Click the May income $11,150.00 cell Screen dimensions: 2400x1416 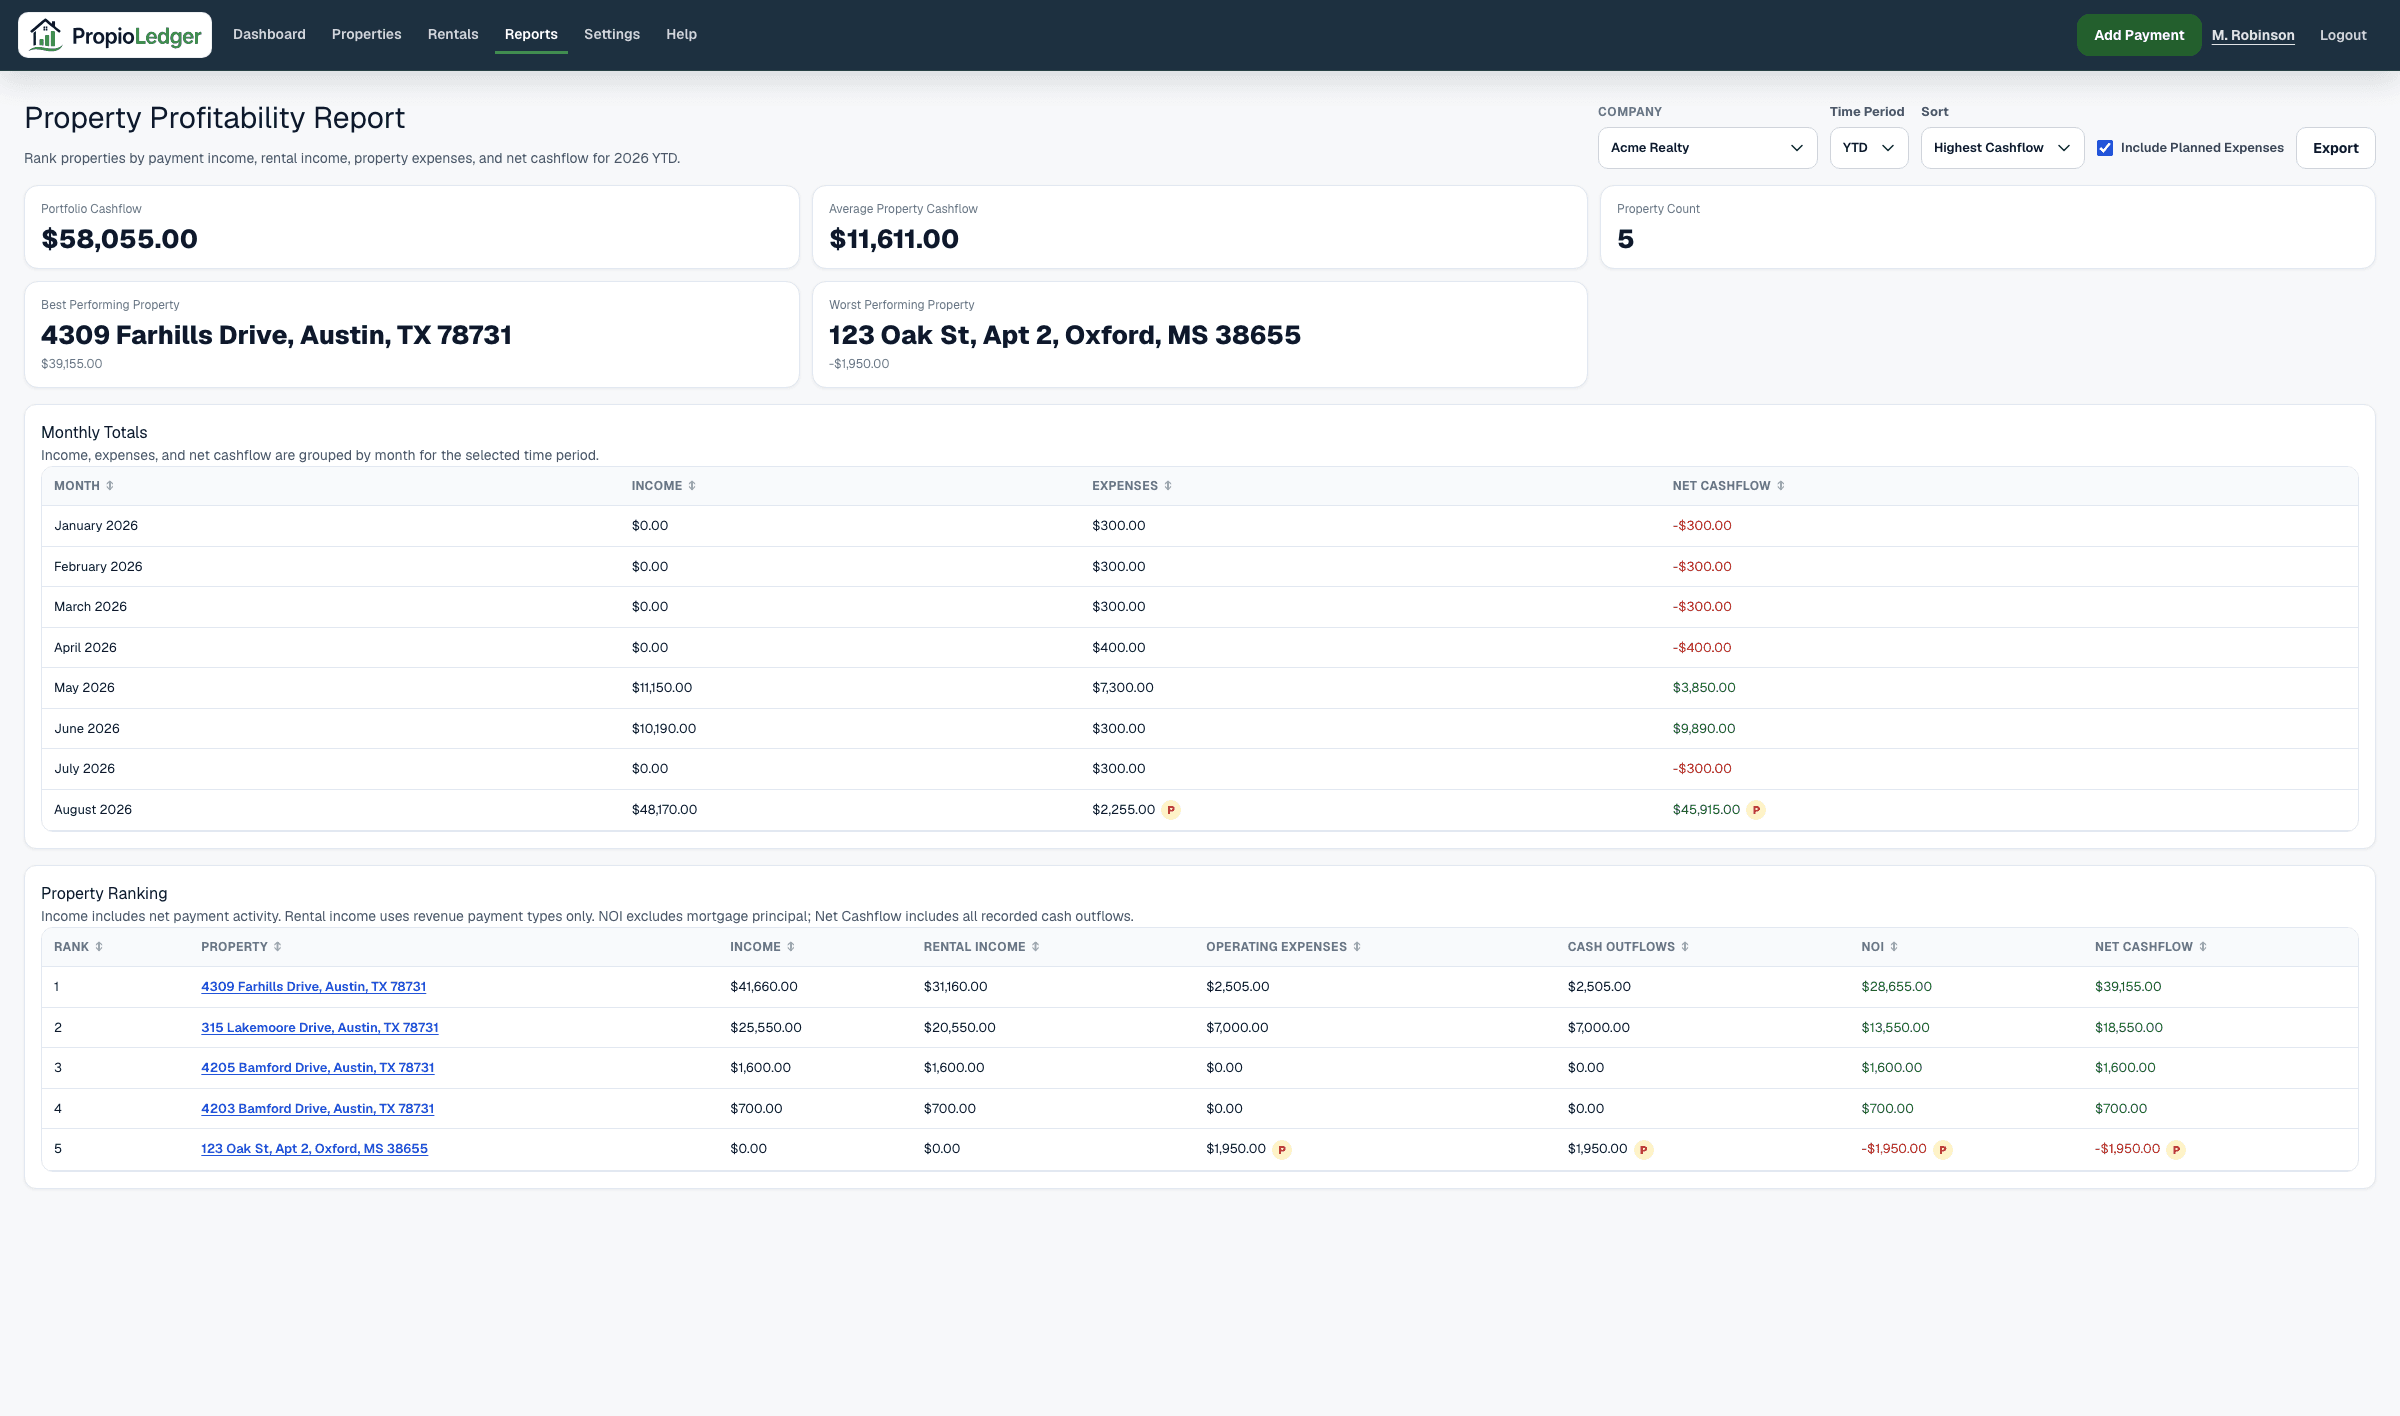662,688
